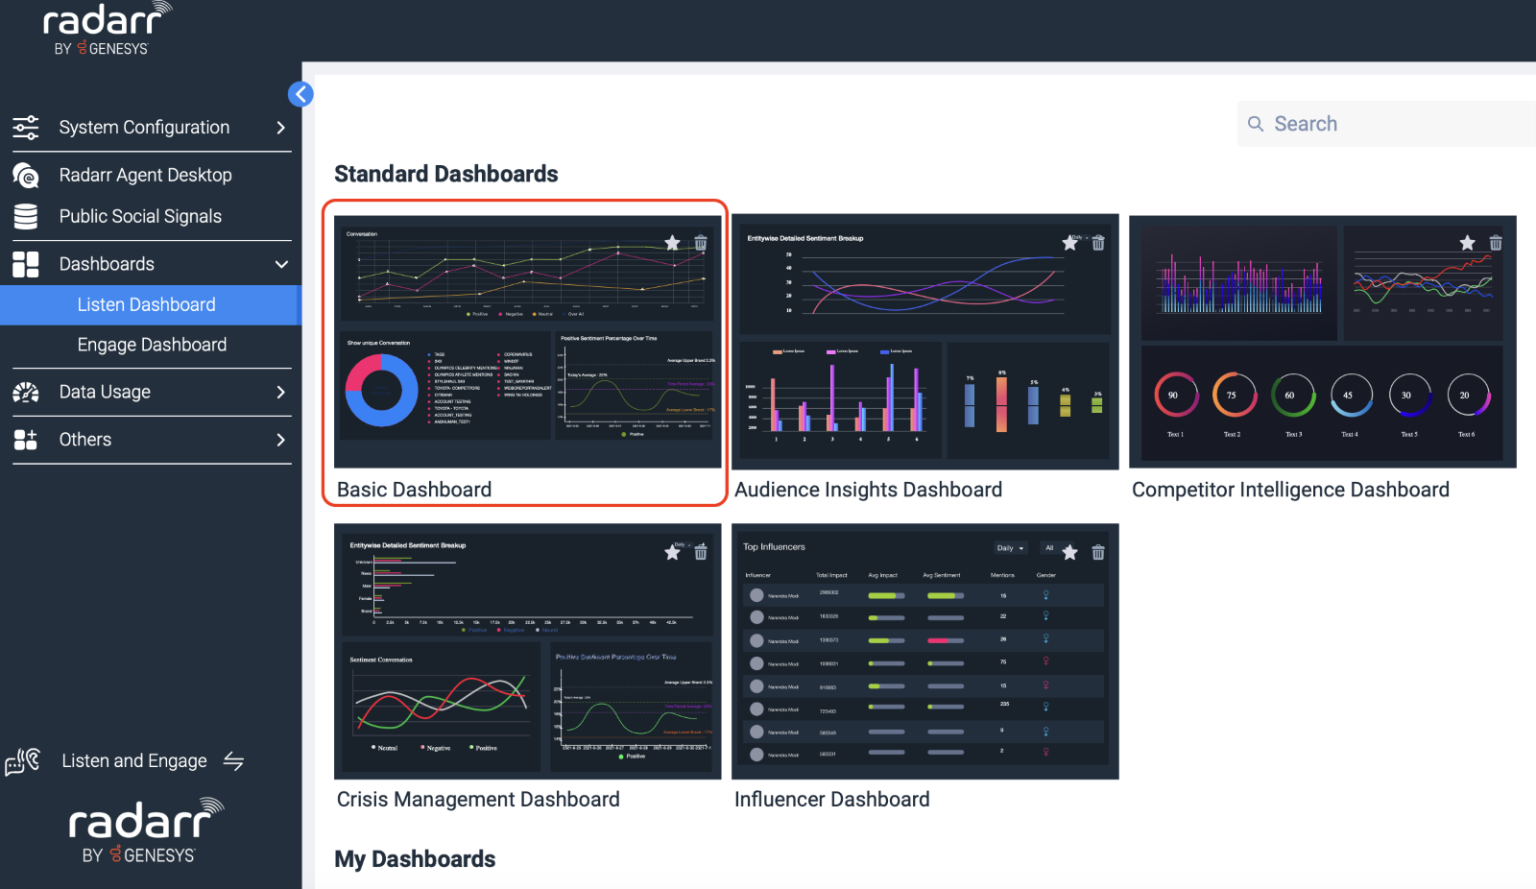Image resolution: width=1536 pixels, height=889 pixels.
Task: Click the Dashboards grid icon in sidebar
Action: (24, 263)
